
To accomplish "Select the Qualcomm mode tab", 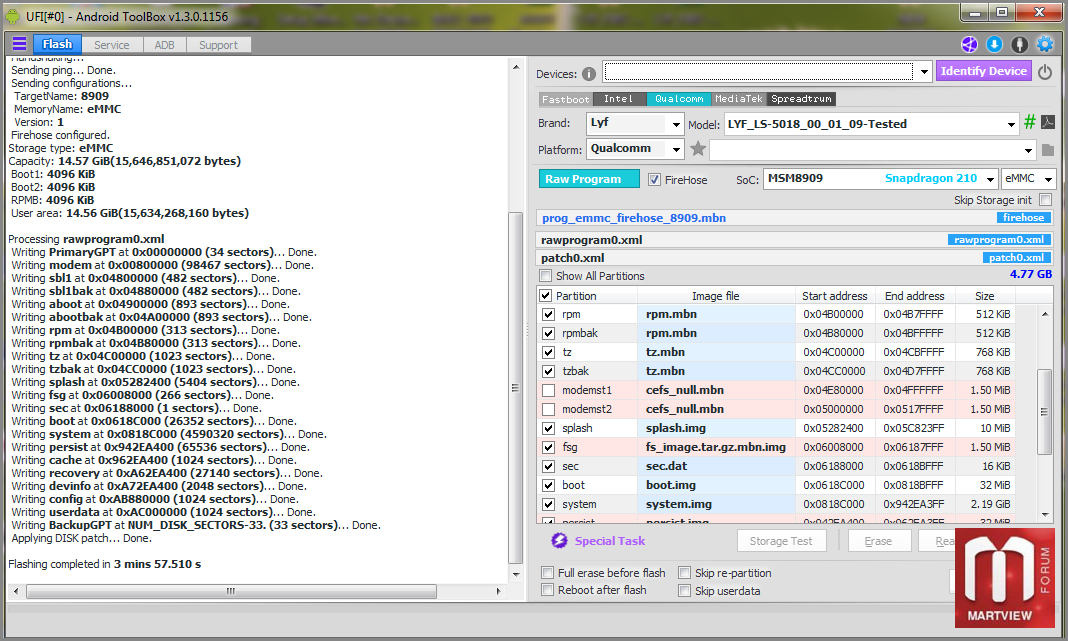I will coord(679,99).
